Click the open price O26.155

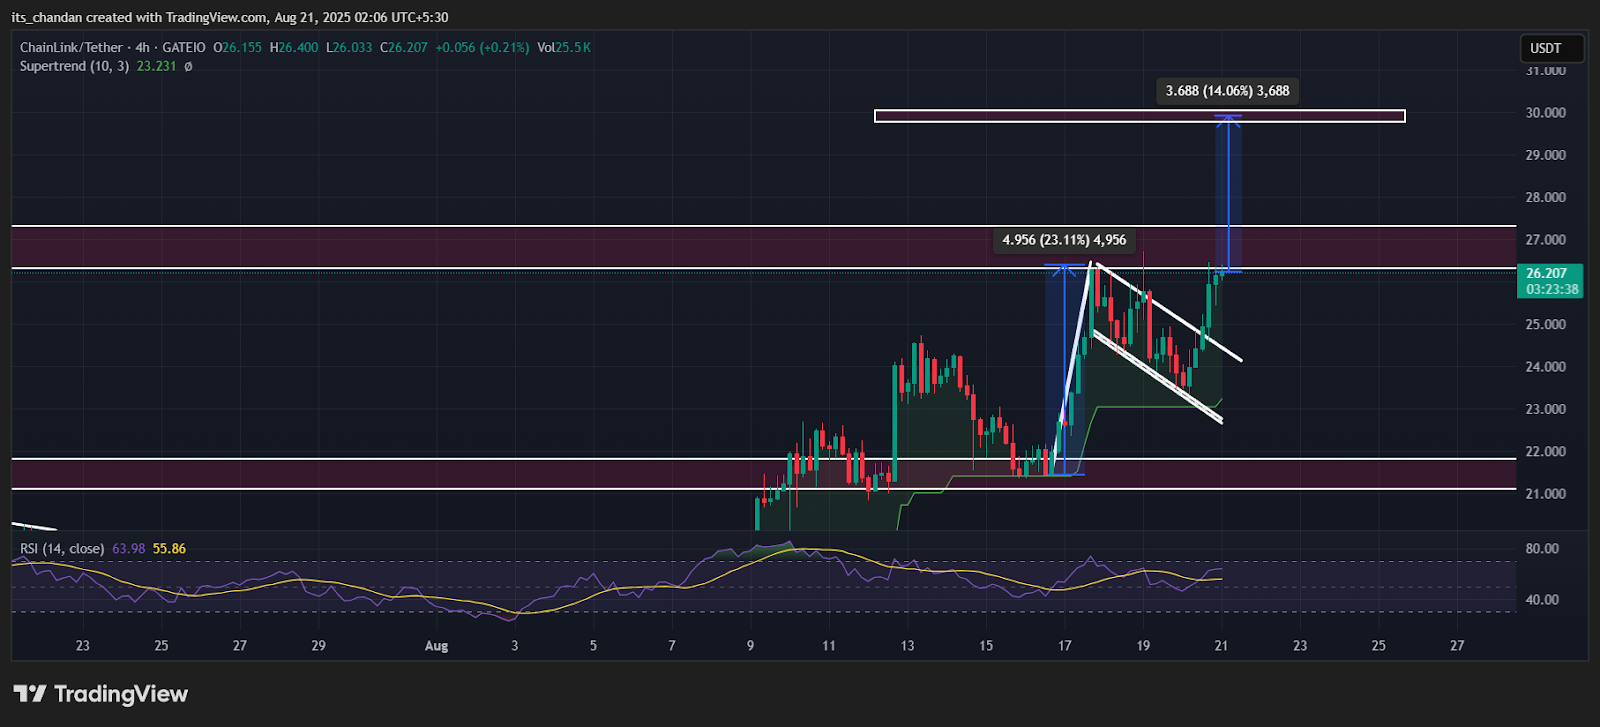coord(238,47)
